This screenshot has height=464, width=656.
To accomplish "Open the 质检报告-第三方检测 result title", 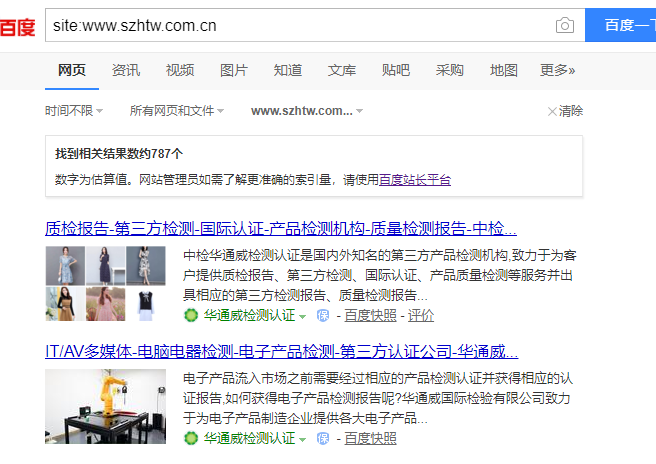I will coord(281,228).
